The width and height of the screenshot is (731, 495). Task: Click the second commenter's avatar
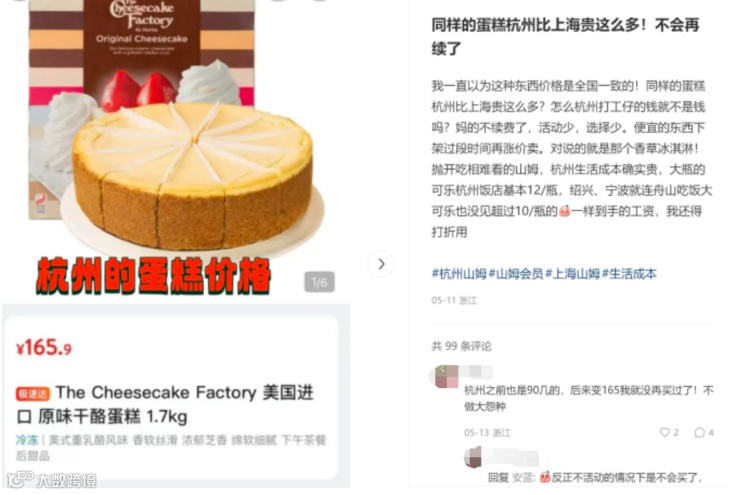point(472,457)
